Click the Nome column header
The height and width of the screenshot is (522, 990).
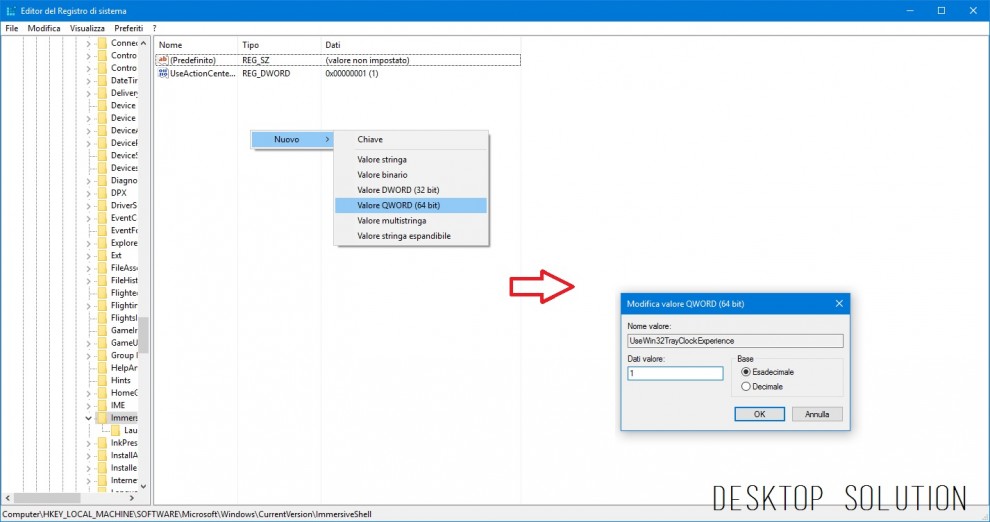point(196,45)
